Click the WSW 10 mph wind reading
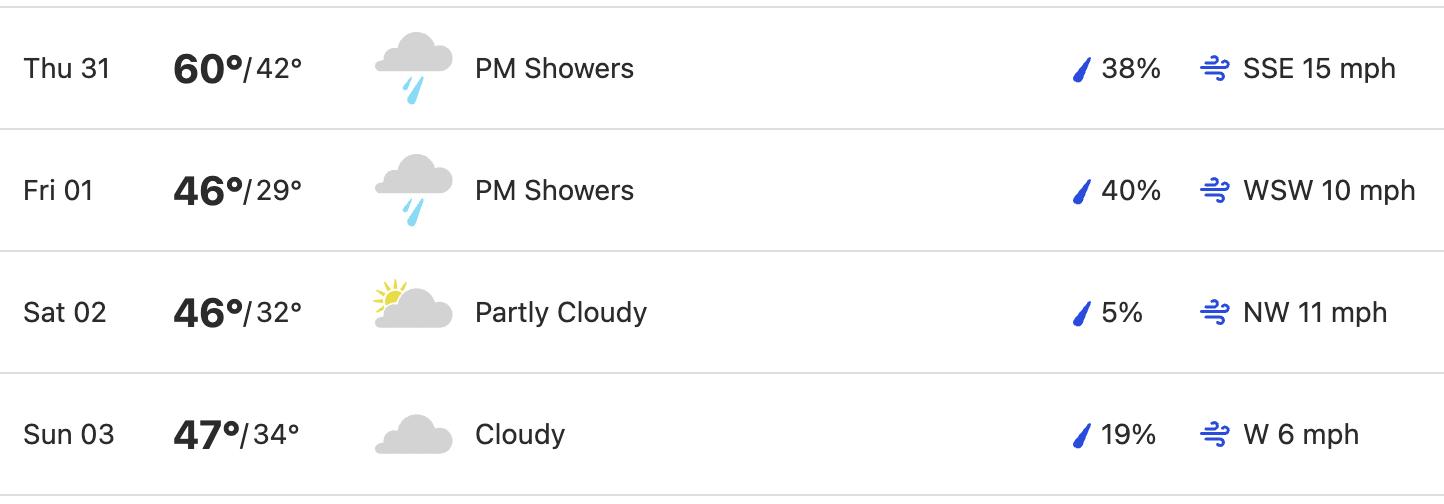The height and width of the screenshot is (504, 1444). [1329, 191]
